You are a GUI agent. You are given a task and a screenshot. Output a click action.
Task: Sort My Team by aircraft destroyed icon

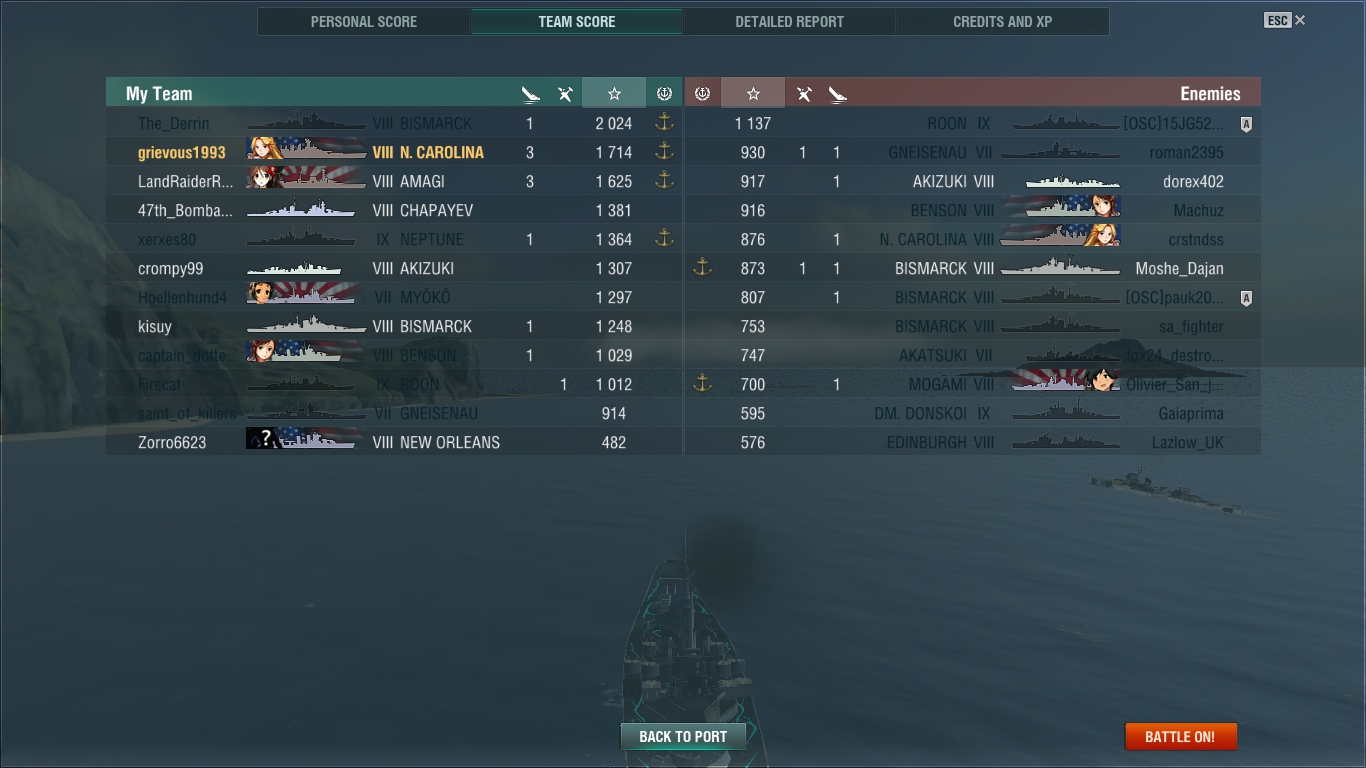565,94
